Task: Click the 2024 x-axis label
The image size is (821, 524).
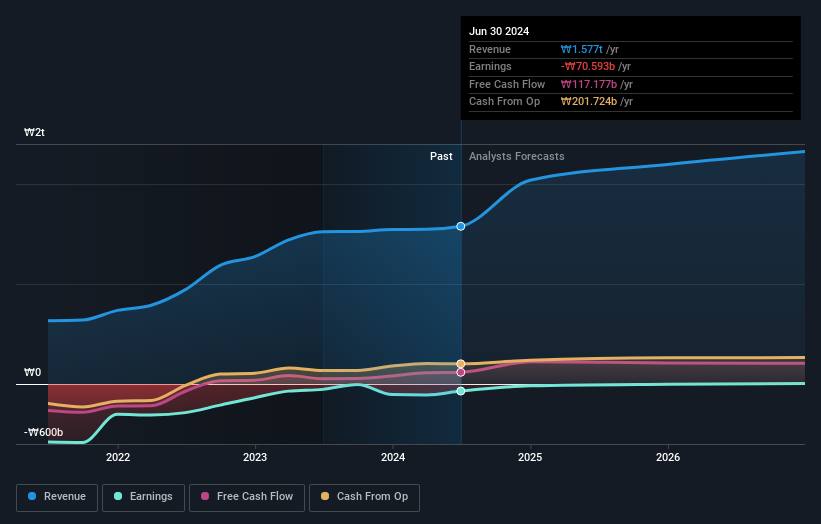Action: [393, 457]
